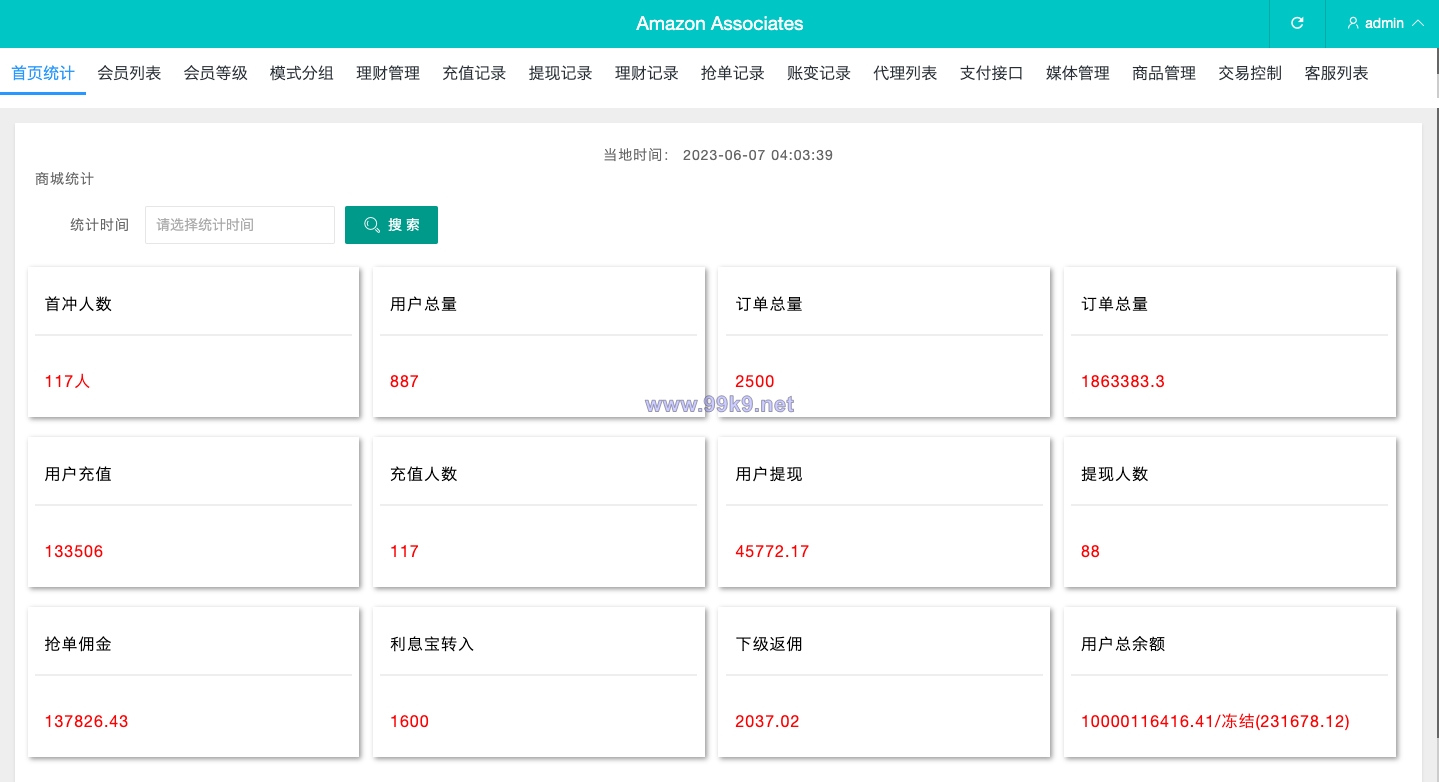The height and width of the screenshot is (782, 1439).
Task: Click the local time 2023-06-07 04:03:39
Action: pos(758,155)
